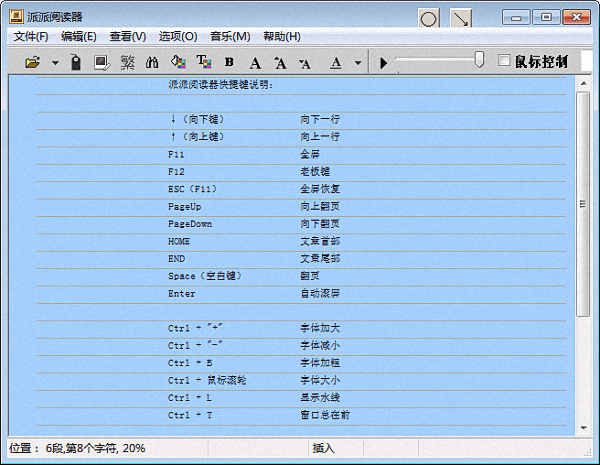This screenshot has height=465, width=600.
Task: Click the vertical scrollbar down arrow
Action: (x=583, y=427)
